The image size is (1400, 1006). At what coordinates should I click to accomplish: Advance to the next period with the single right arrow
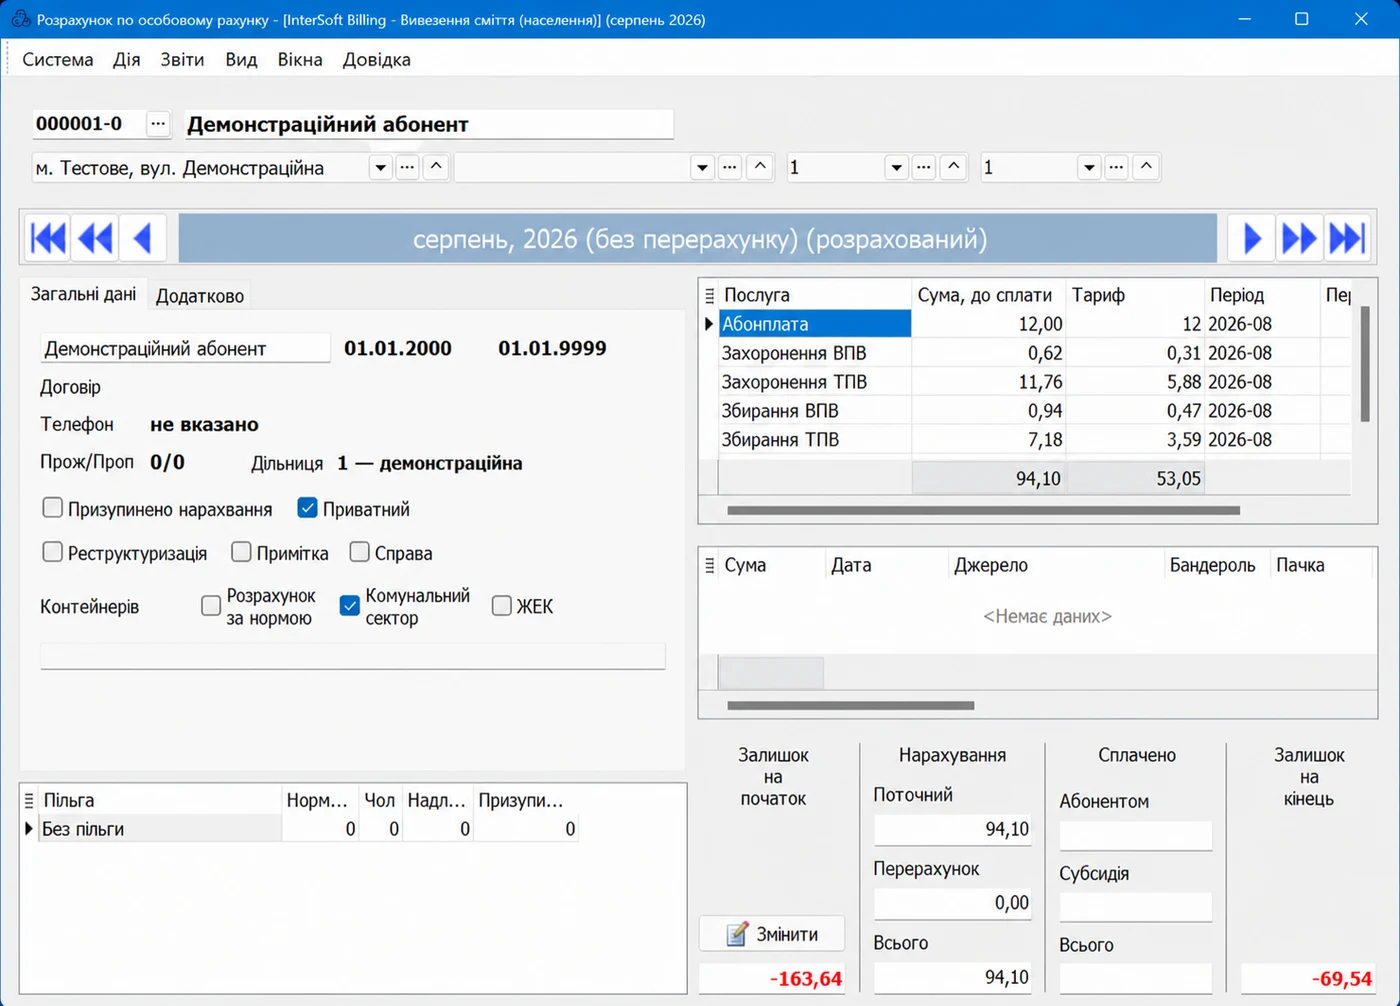[x=1252, y=239]
